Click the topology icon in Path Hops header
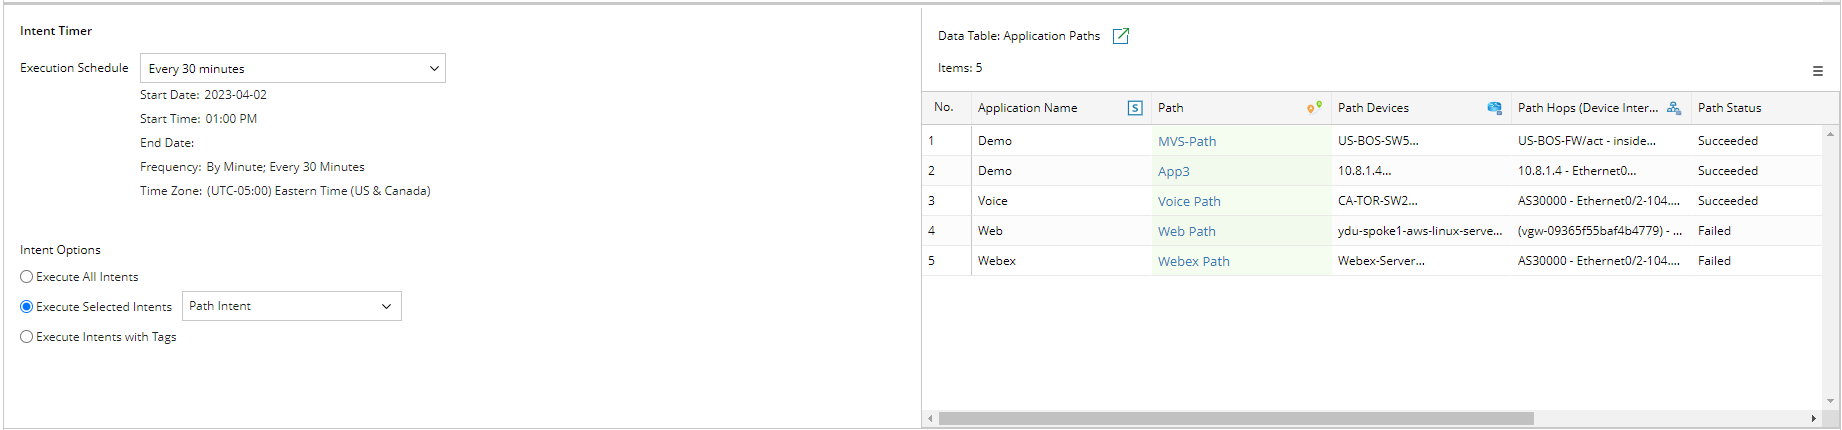 pyautogui.click(x=1673, y=108)
